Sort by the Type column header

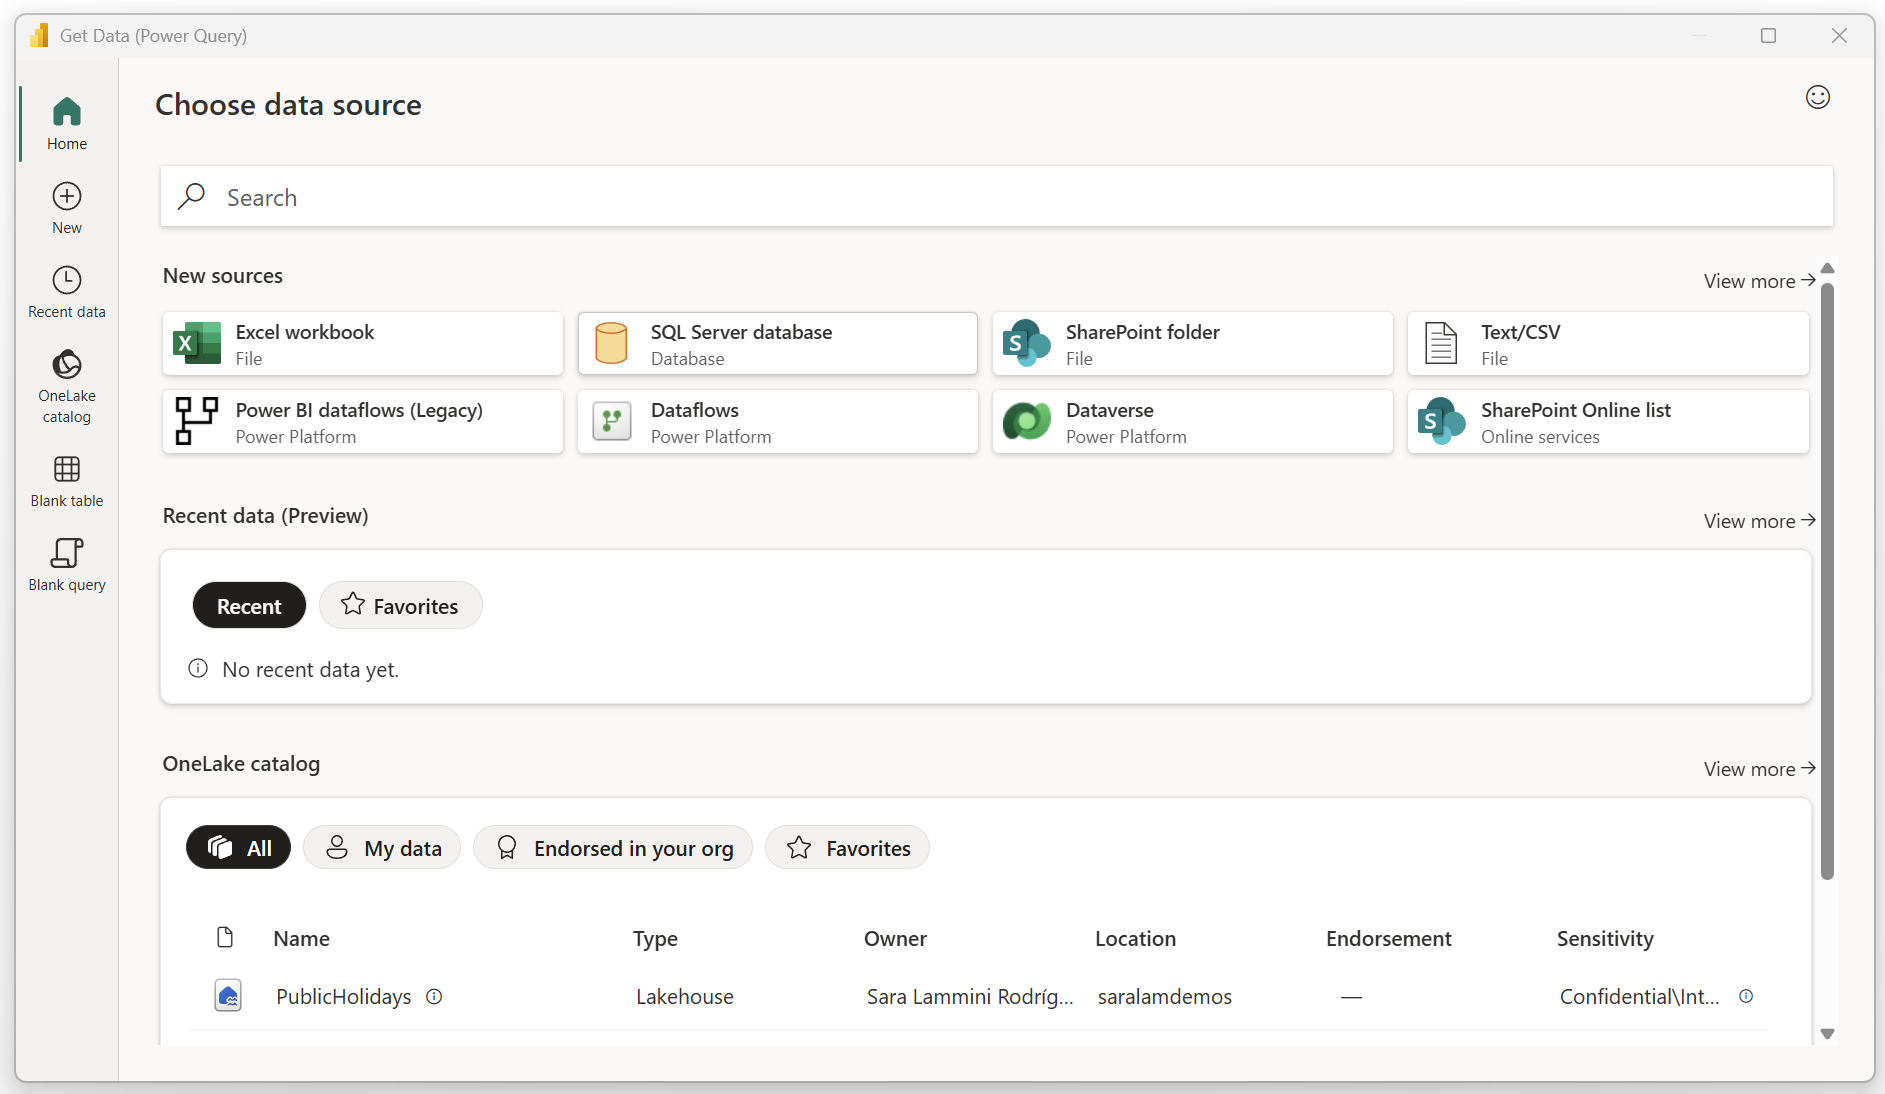[656, 938]
